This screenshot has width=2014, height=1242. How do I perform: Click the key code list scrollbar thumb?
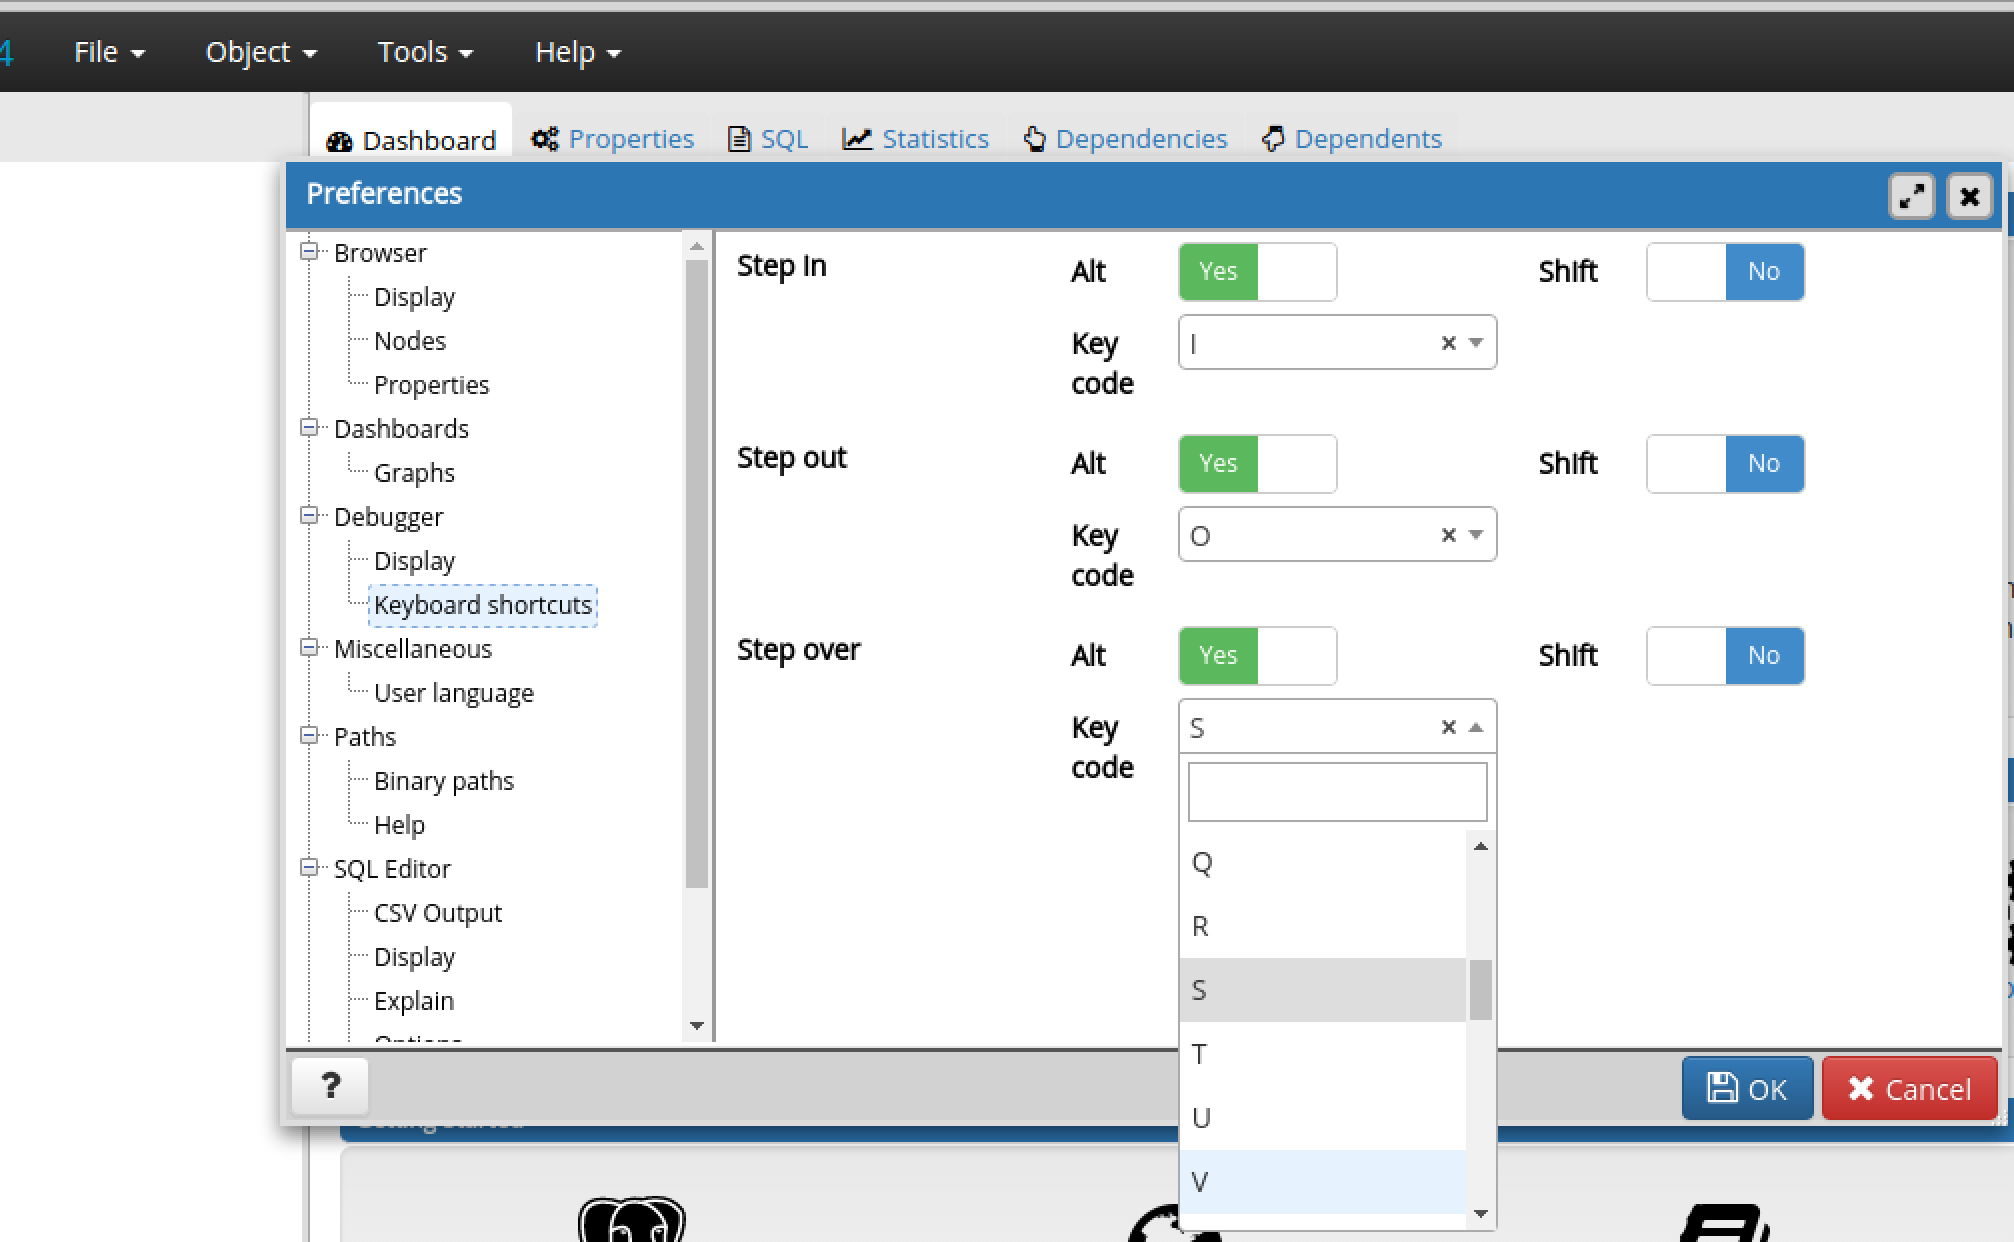click(x=1480, y=989)
